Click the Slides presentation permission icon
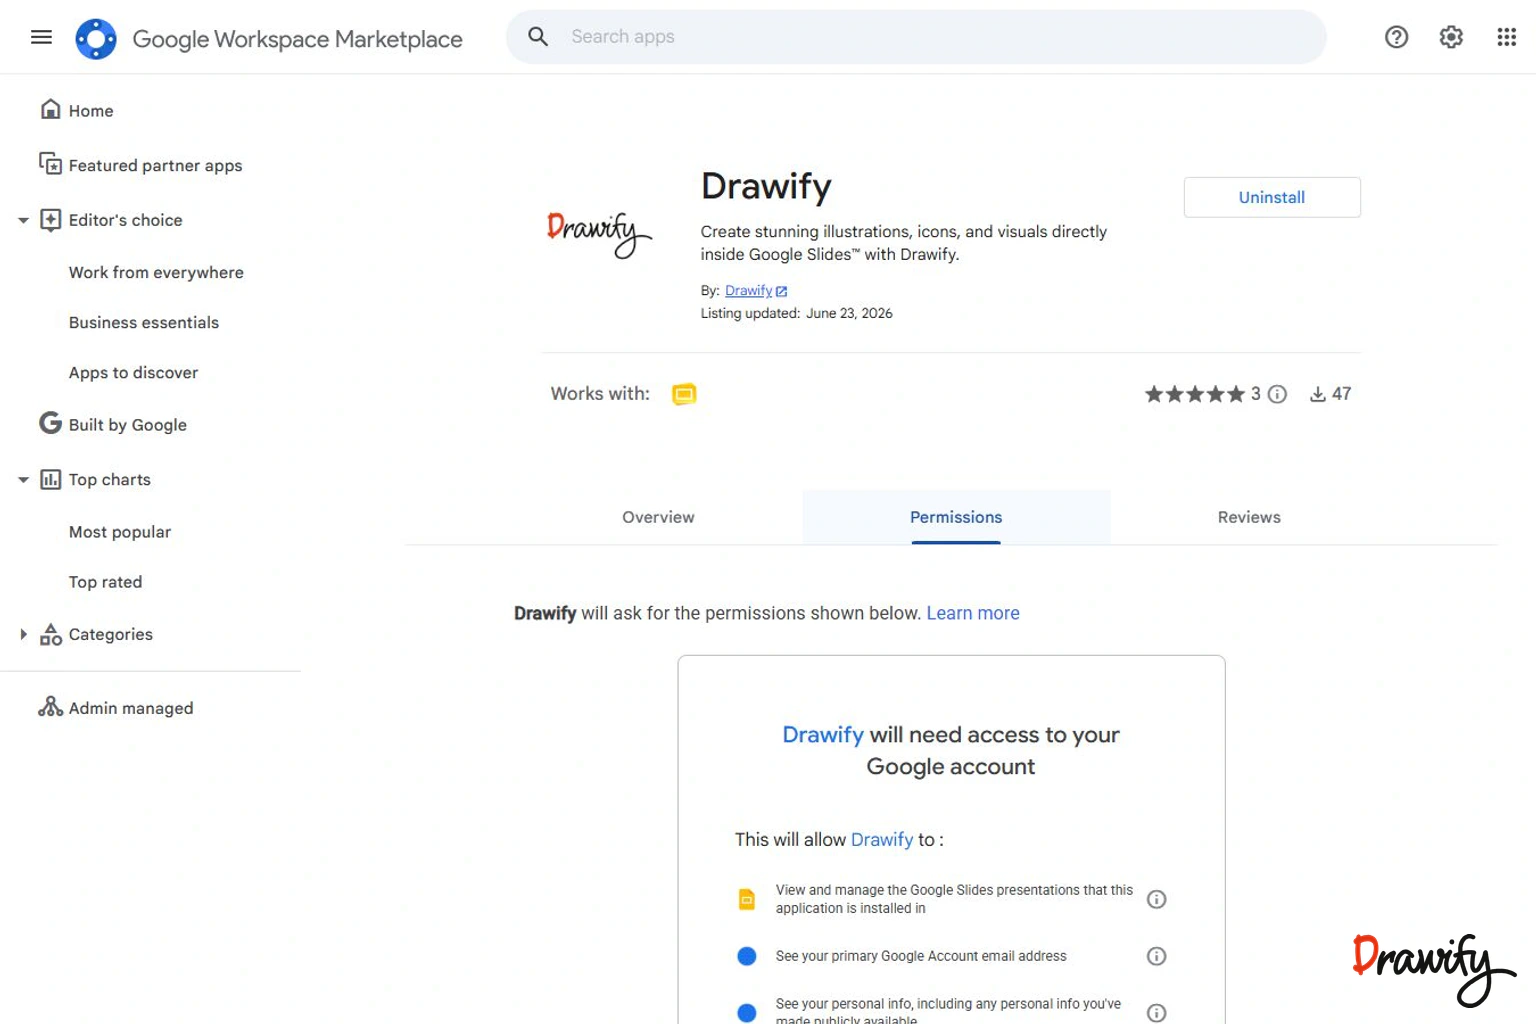 (747, 899)
